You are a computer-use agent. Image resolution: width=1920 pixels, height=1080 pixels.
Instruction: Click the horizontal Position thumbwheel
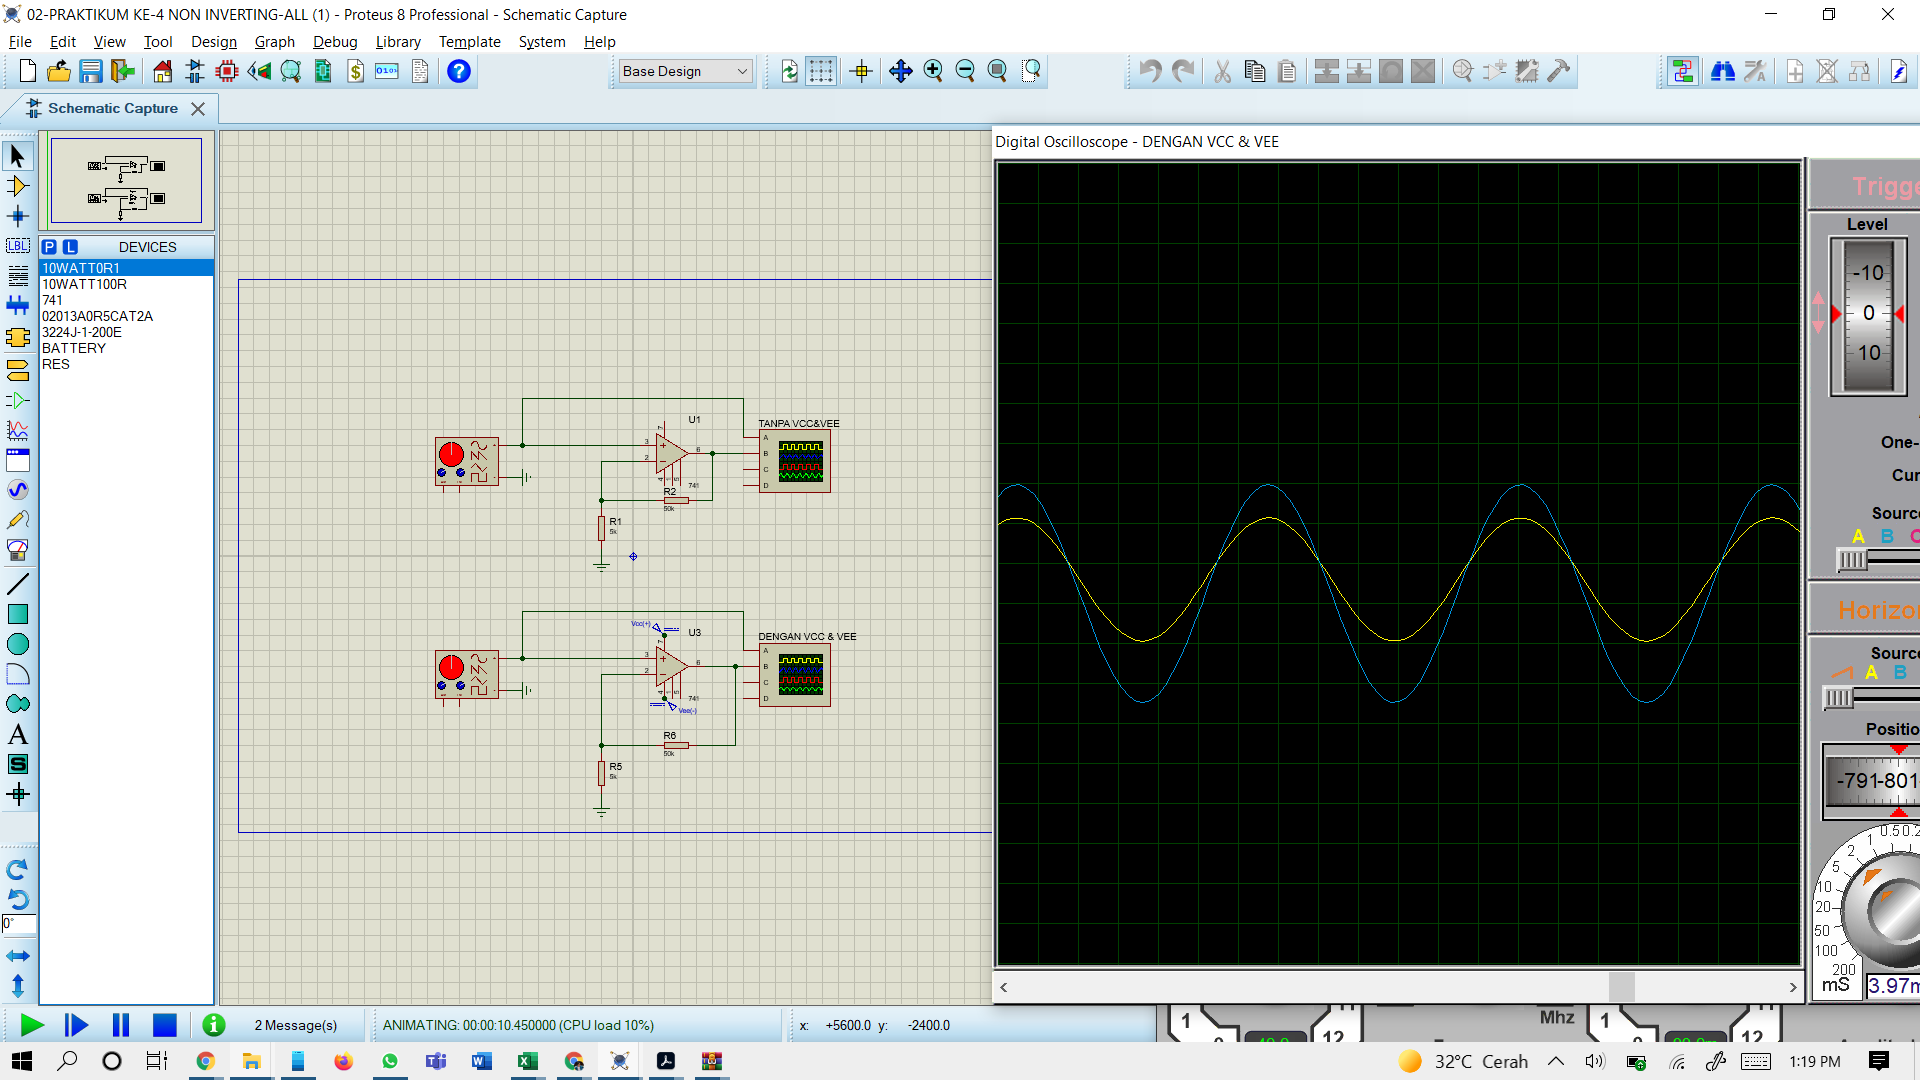click(x=1872, y=781)
